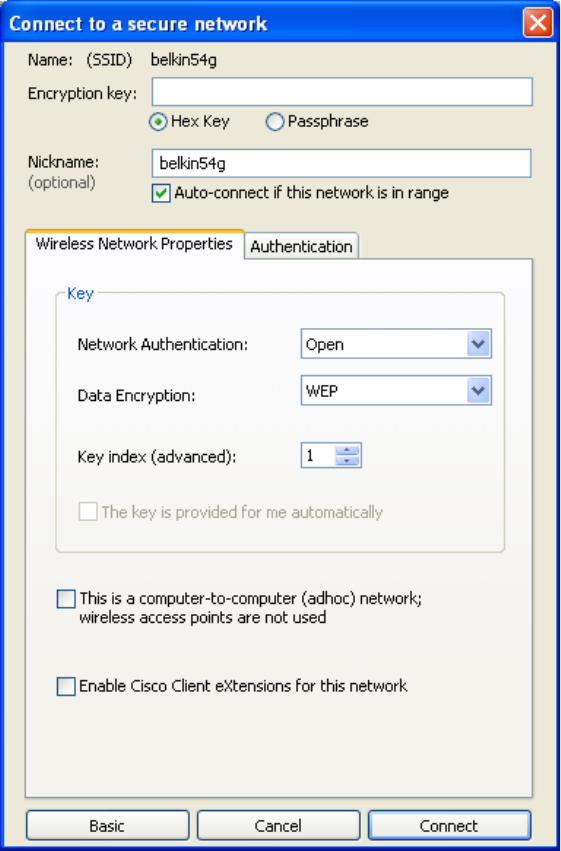Open the Network Authentication dropdown arrow
The width and height of the screenshot is (561, 851).
point(478,344)
